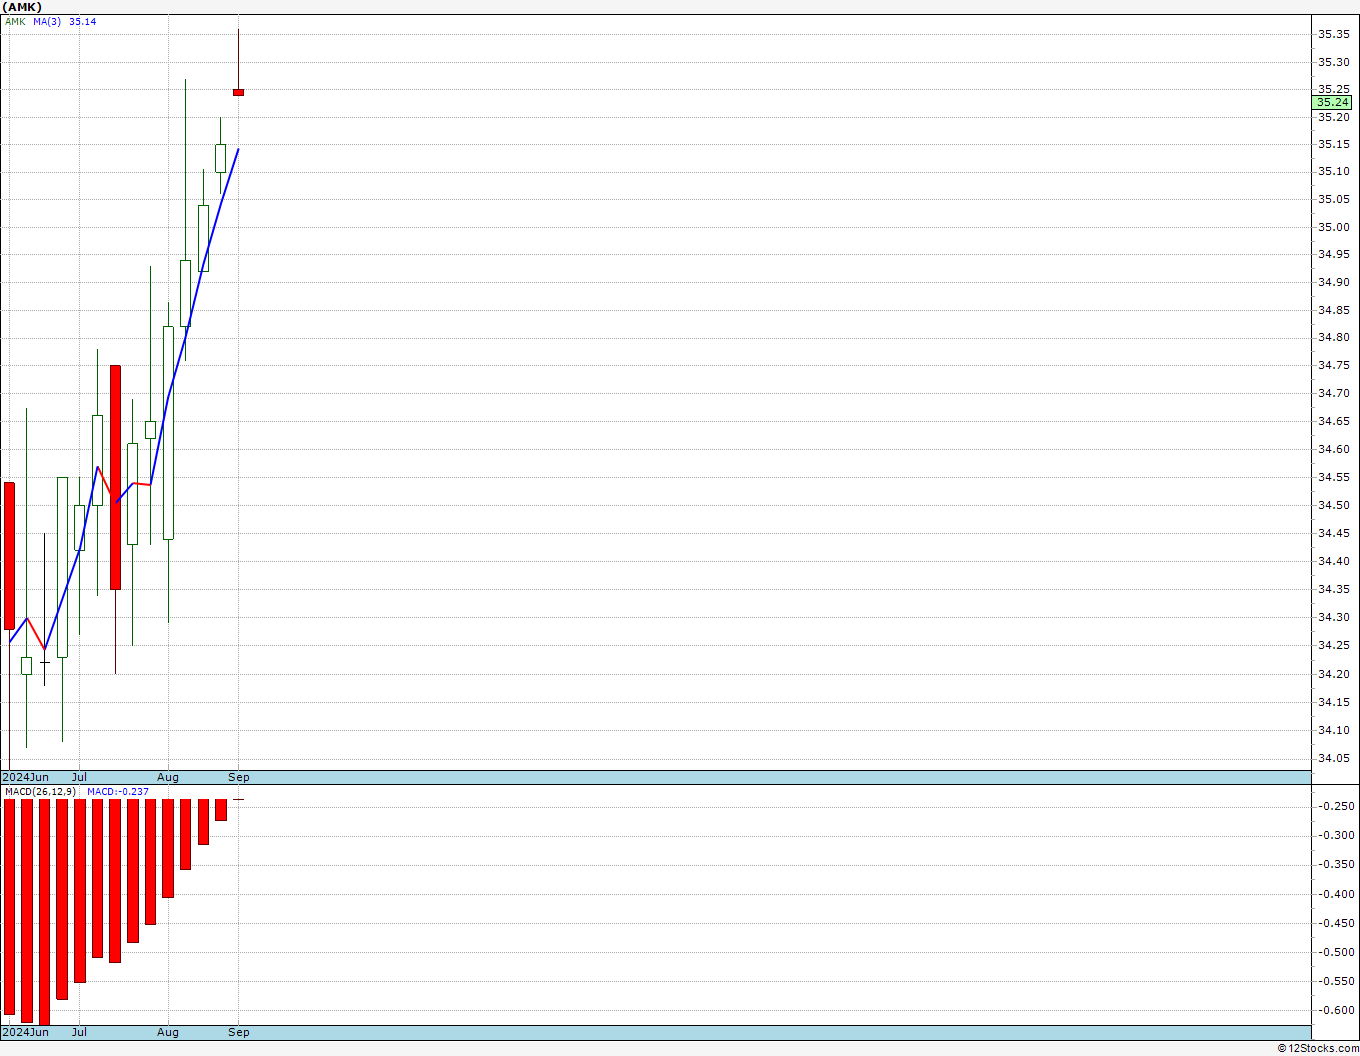The height and width of the screenshot is (1056, 1360).
Task: Select the Jul label under MACD panel
Action: pos(79,1032)
